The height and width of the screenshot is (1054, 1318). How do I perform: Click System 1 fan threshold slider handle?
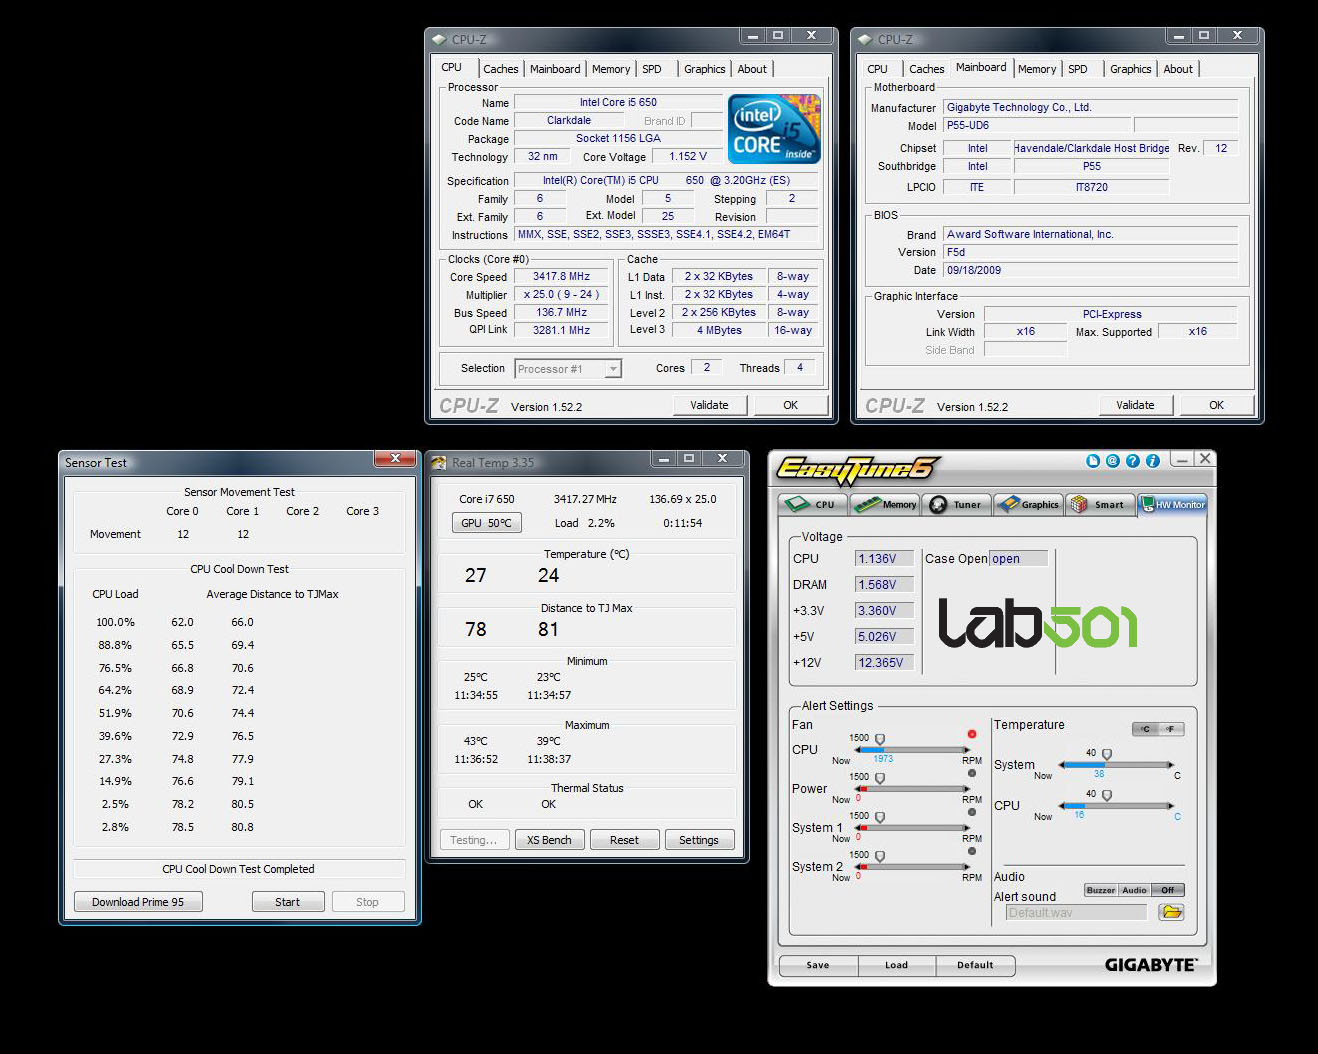pyautogui.click(x=880, y=818)
